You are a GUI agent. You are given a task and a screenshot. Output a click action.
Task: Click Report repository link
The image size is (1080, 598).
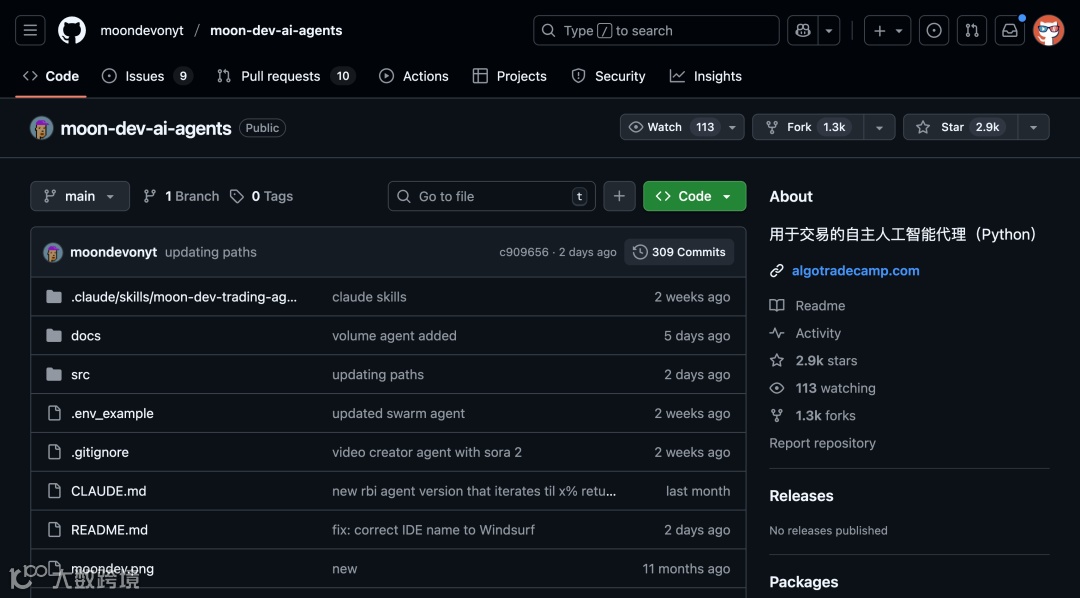click(822, 443)
